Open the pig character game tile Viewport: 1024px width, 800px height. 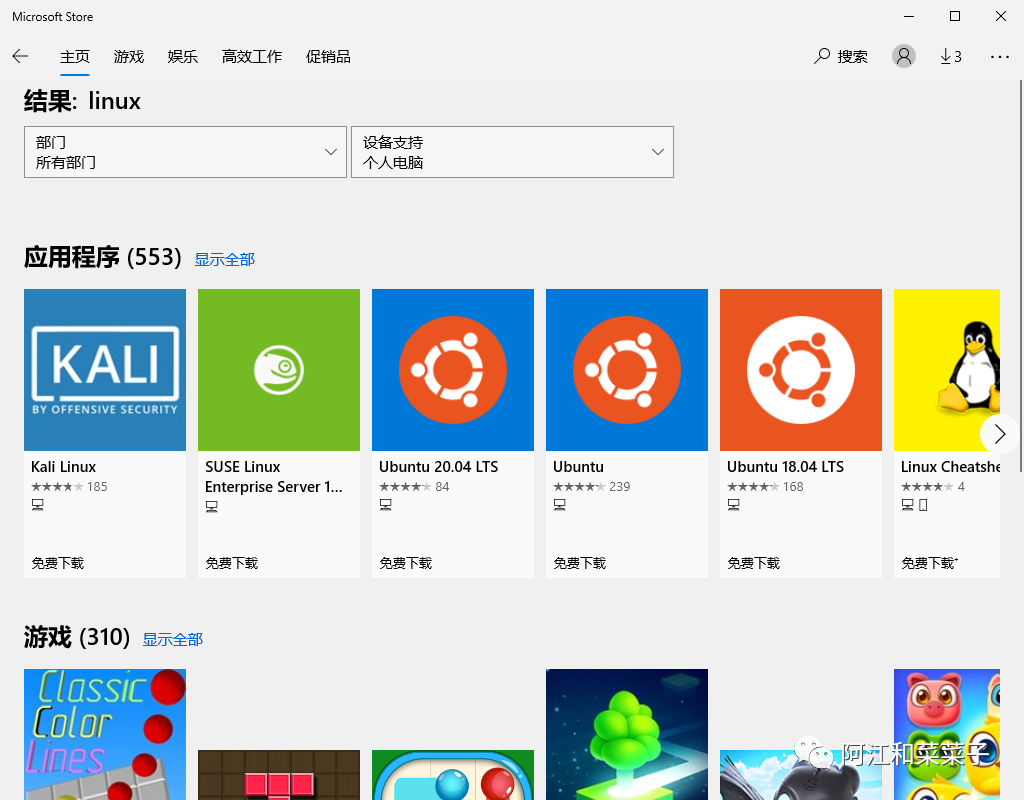pos(947,734)
